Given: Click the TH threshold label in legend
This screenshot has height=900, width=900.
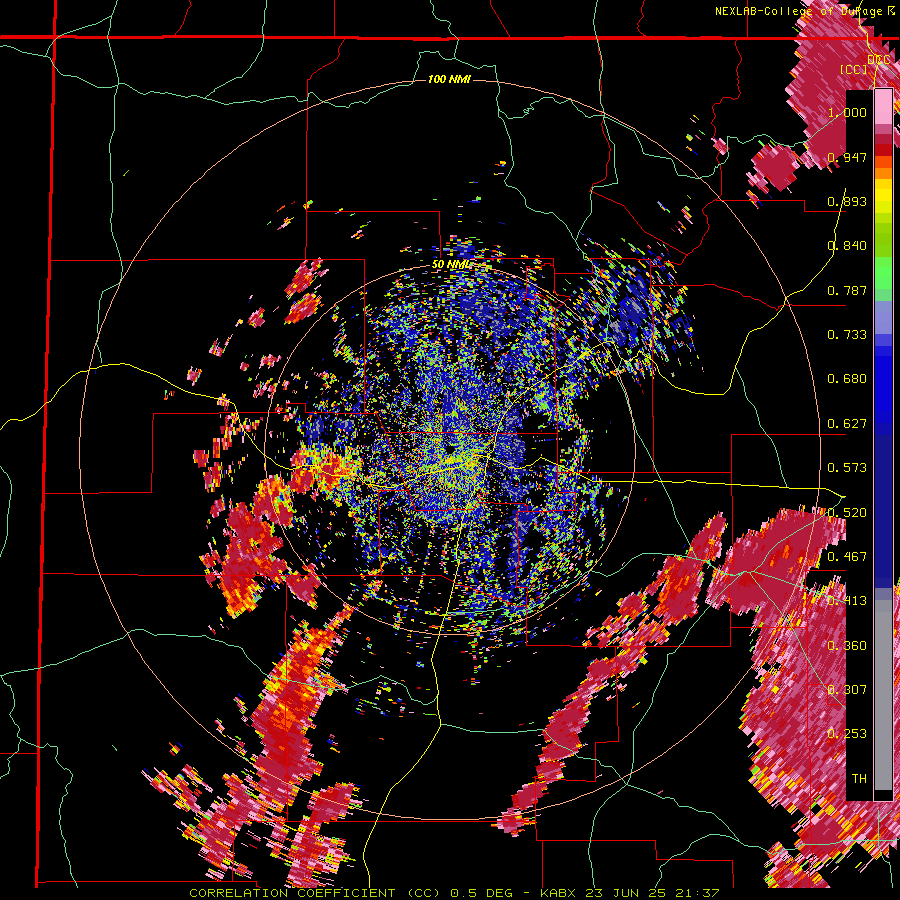Looking at the screenshot, I should 859,779.
